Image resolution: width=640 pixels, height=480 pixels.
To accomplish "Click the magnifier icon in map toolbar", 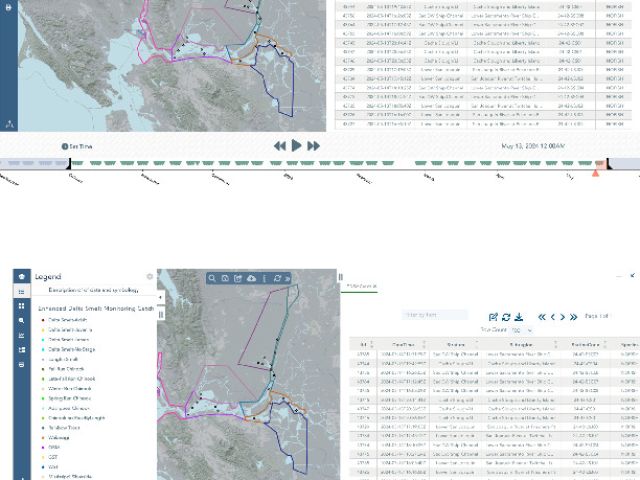I will click(x=212, y=278).
